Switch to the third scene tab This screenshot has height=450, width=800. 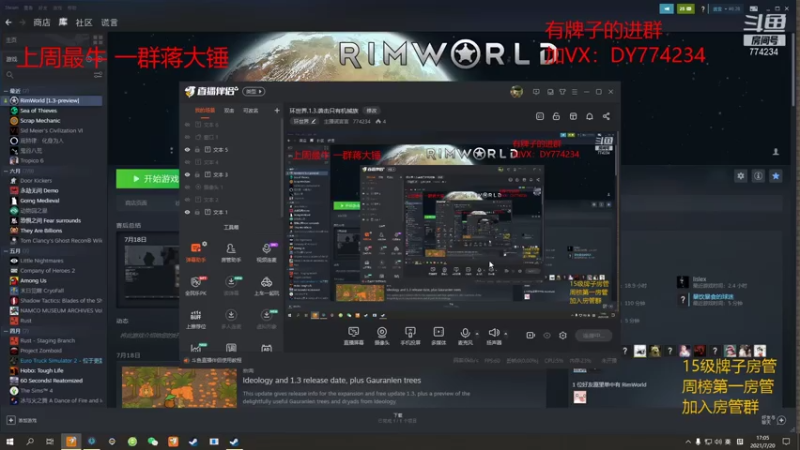pyautogui.click(x=250, y=110)
